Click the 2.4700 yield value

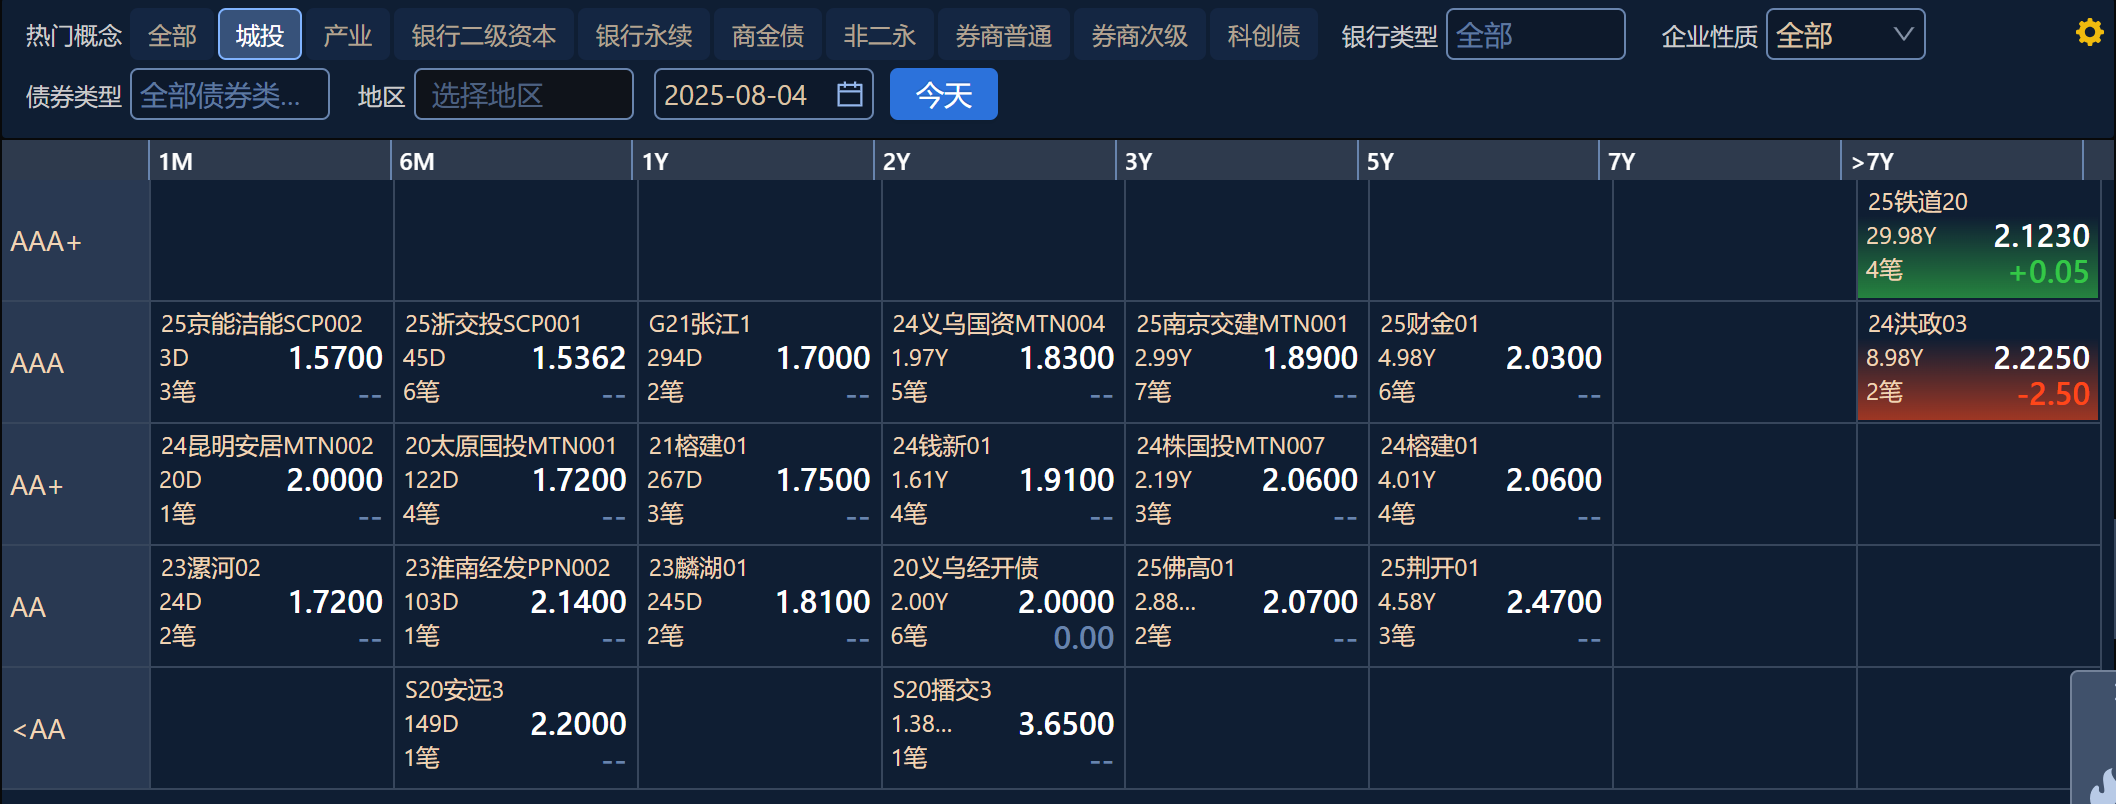pos(1554,602)
